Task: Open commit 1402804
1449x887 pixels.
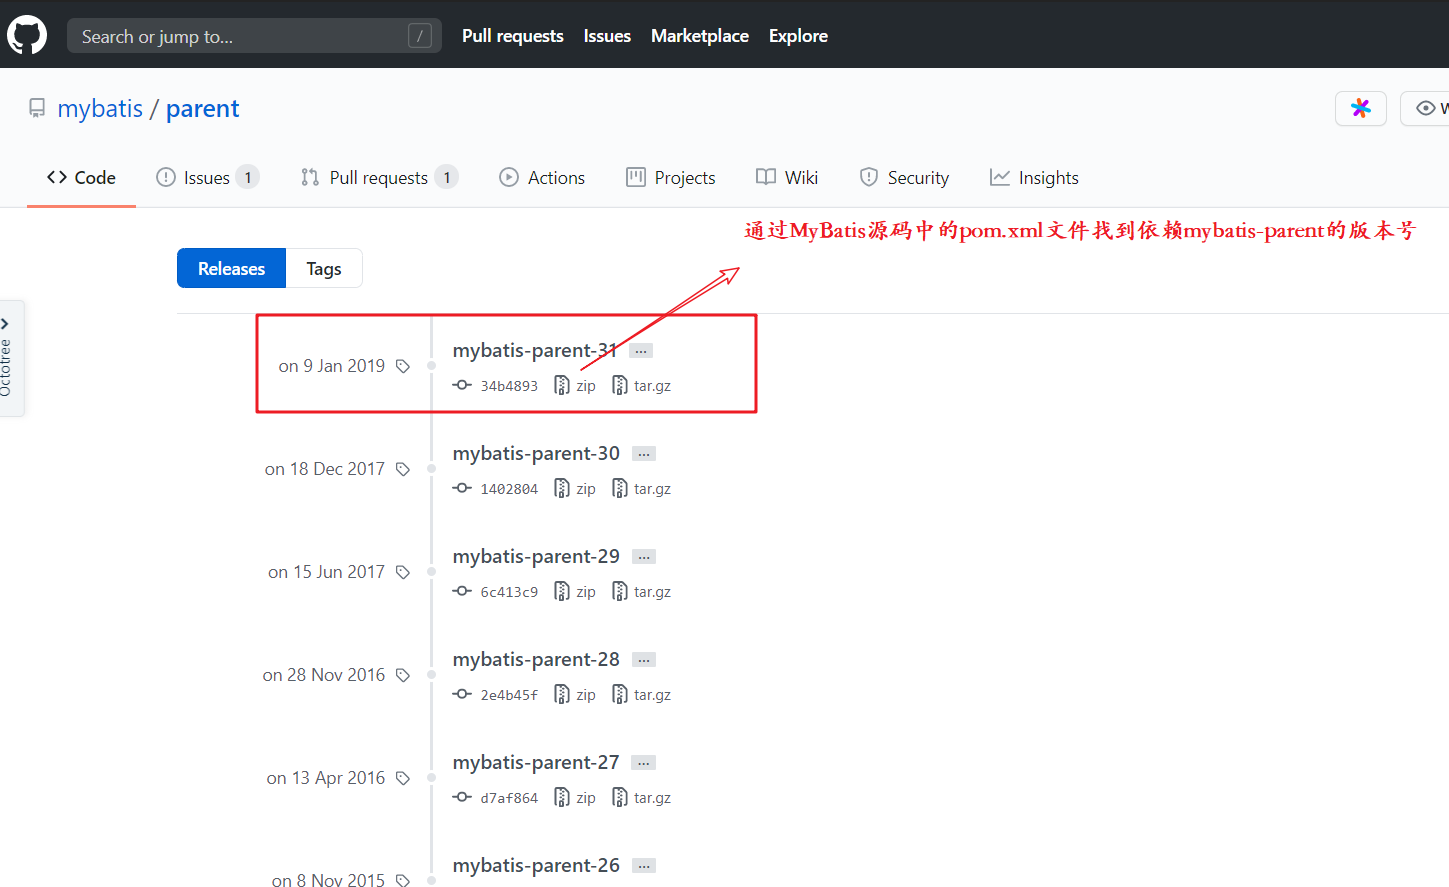Action: click(x=509, y=489)
